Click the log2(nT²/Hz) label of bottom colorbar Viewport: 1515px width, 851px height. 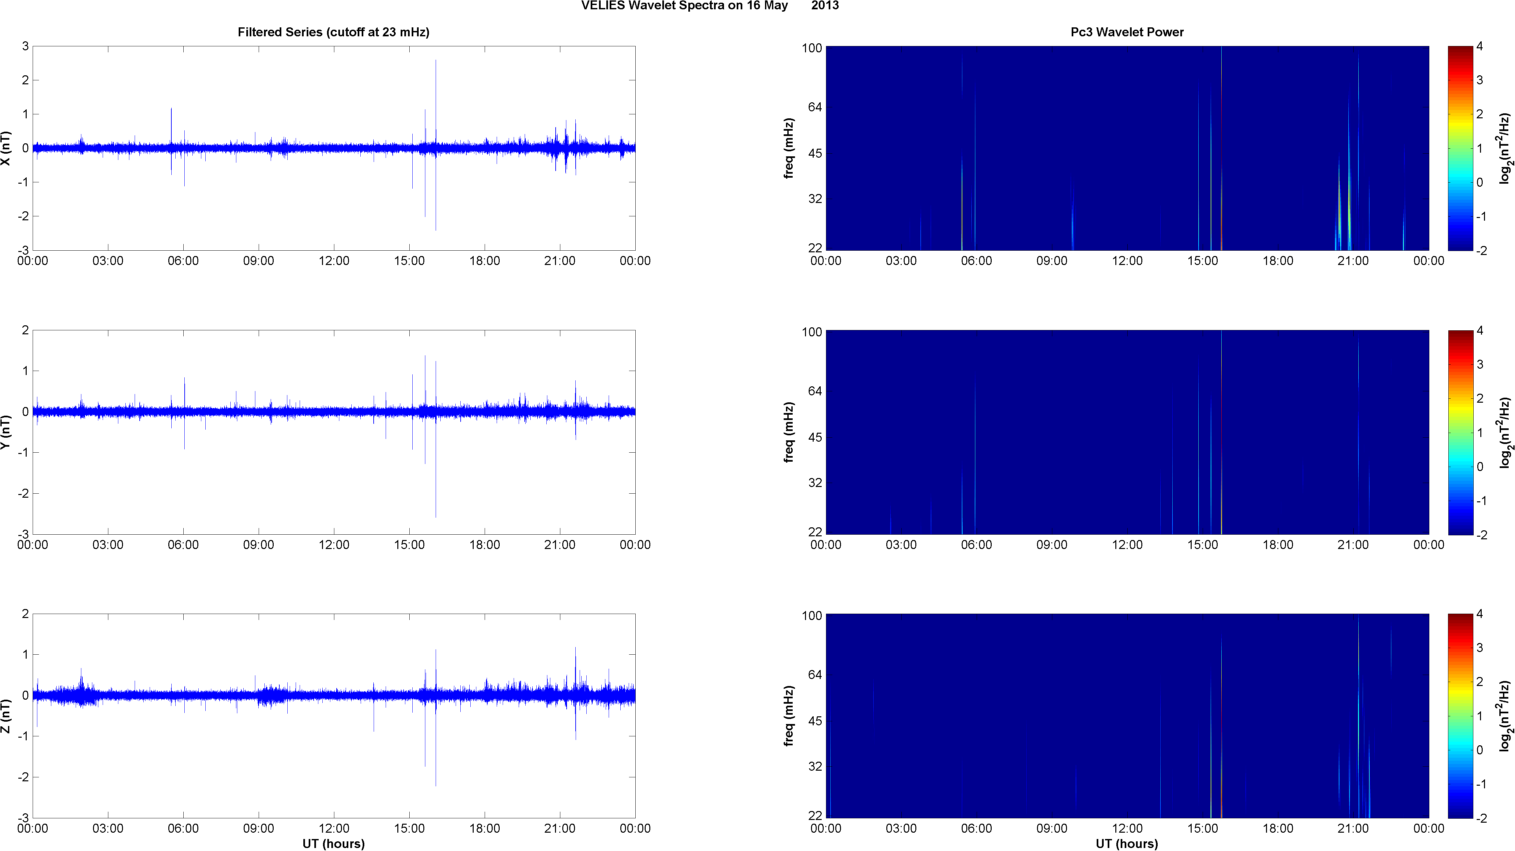pyautogui.click(x=1505, y=716)
